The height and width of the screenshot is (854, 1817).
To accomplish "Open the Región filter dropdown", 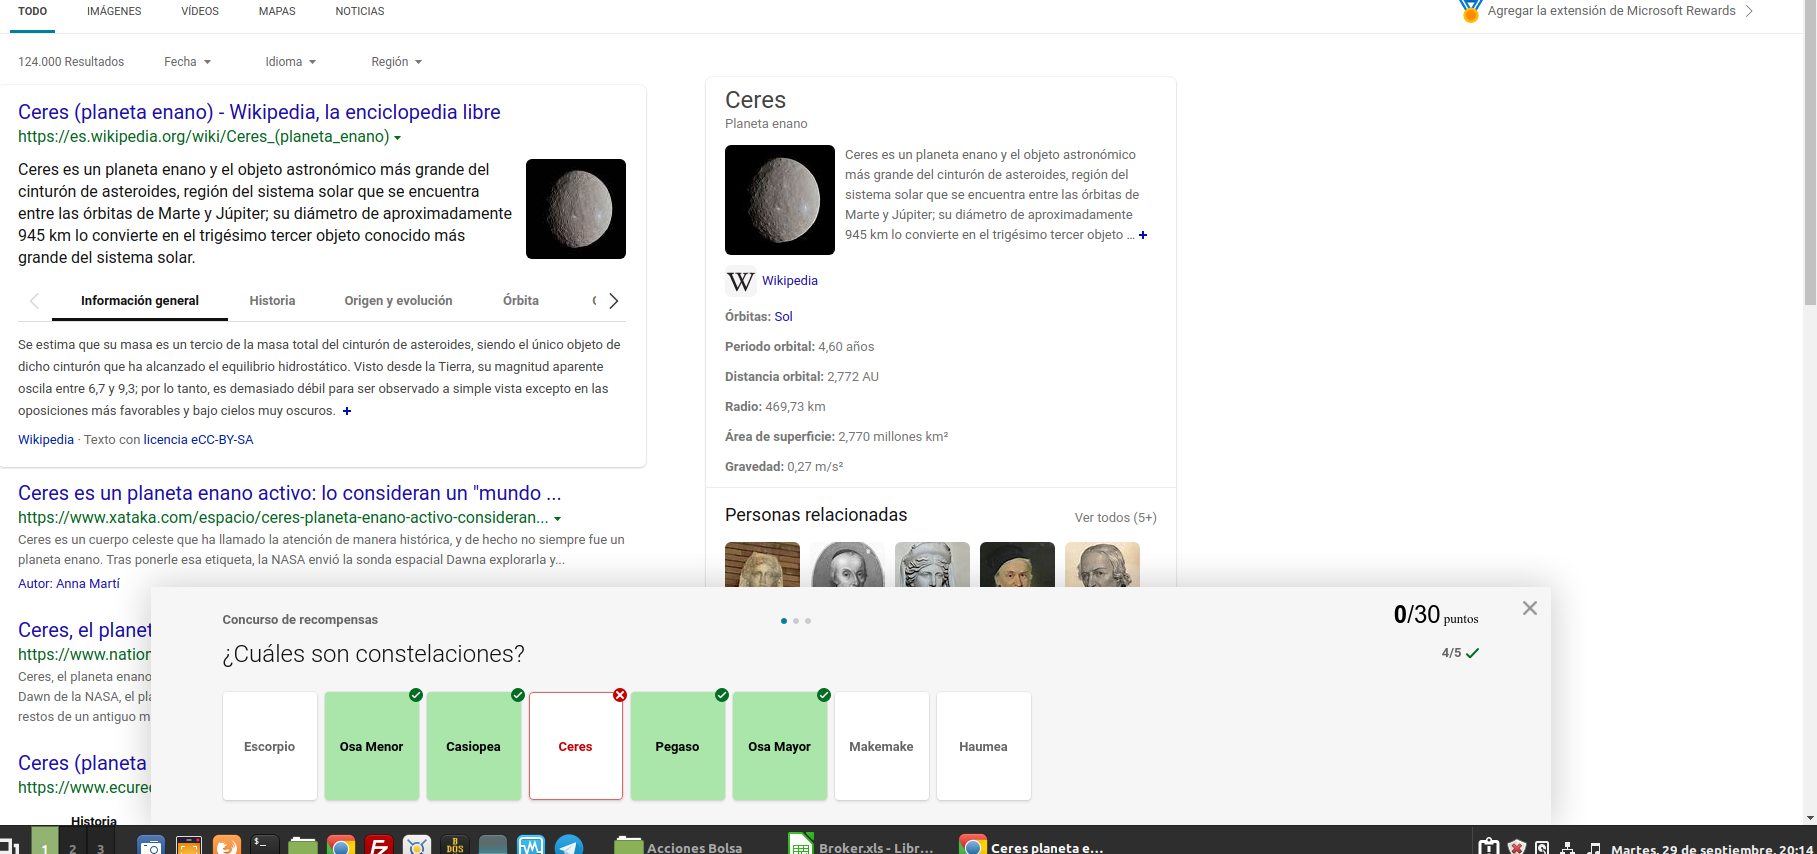I will point(396,62).
